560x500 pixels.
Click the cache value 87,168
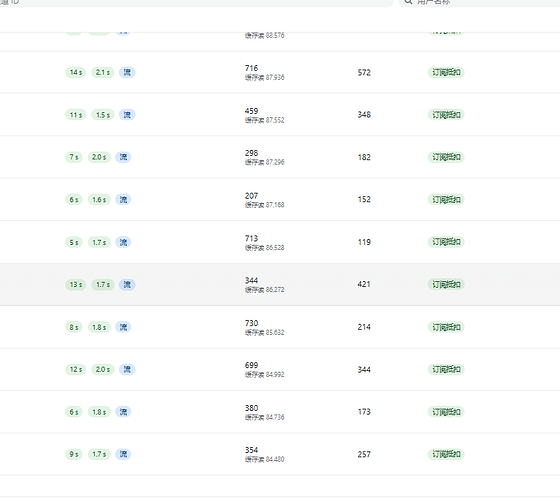click(275, 205)
